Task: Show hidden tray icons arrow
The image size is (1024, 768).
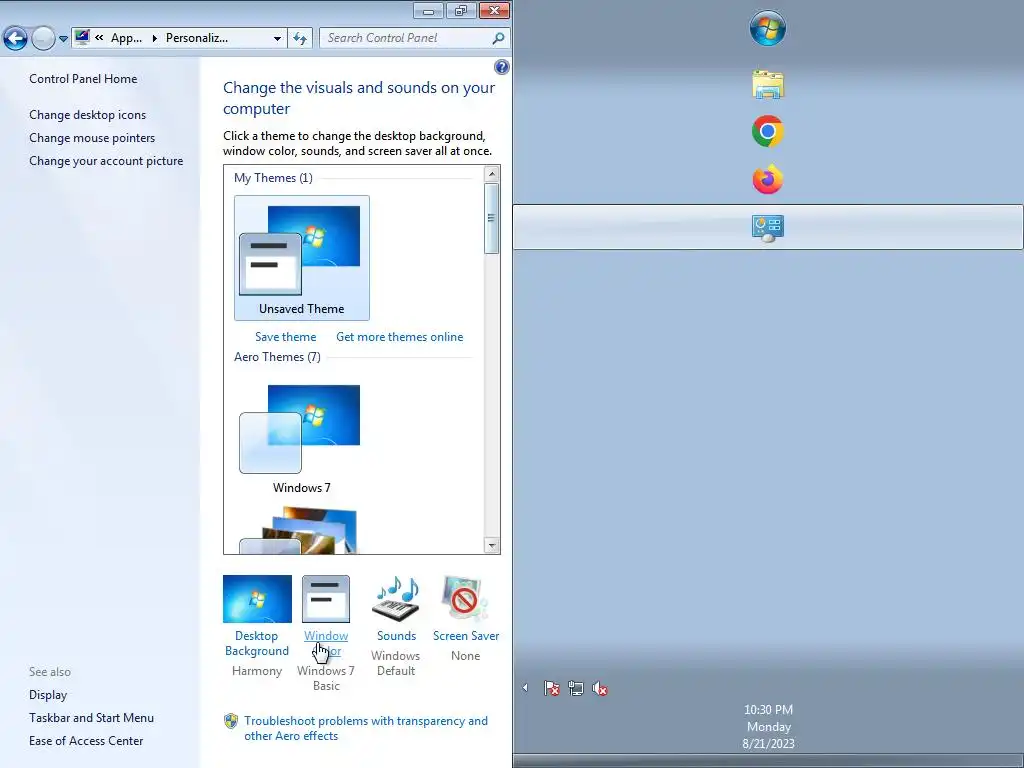Action: (525, 688)
